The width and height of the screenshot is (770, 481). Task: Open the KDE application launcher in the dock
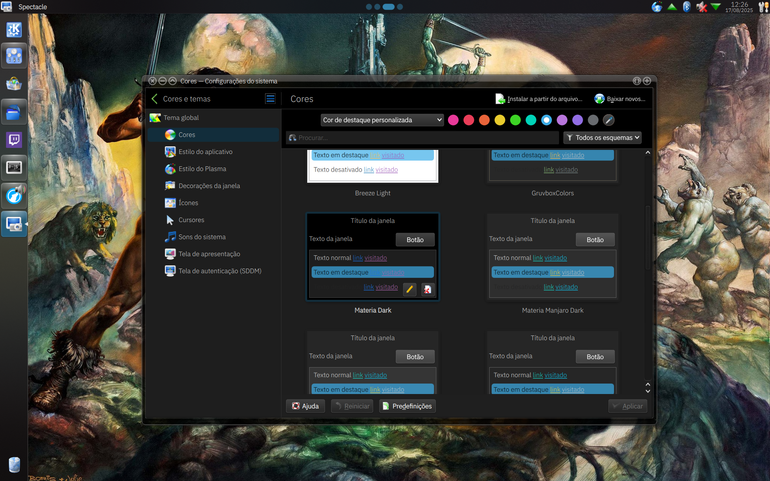[14, 29]
